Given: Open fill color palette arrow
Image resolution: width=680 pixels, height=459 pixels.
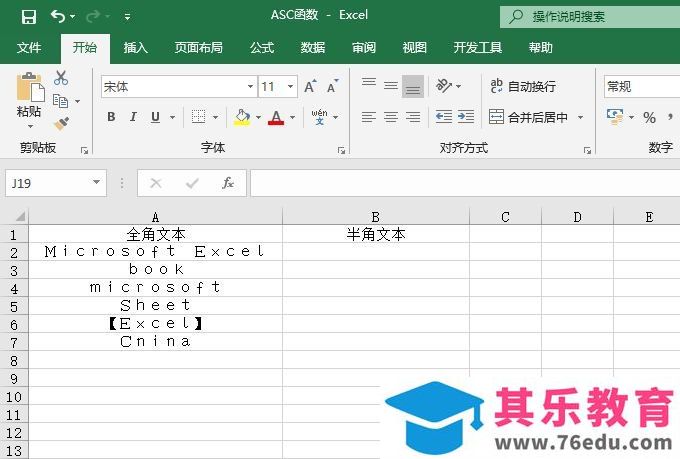Looking at the screenshot, I should coord(258,117).
